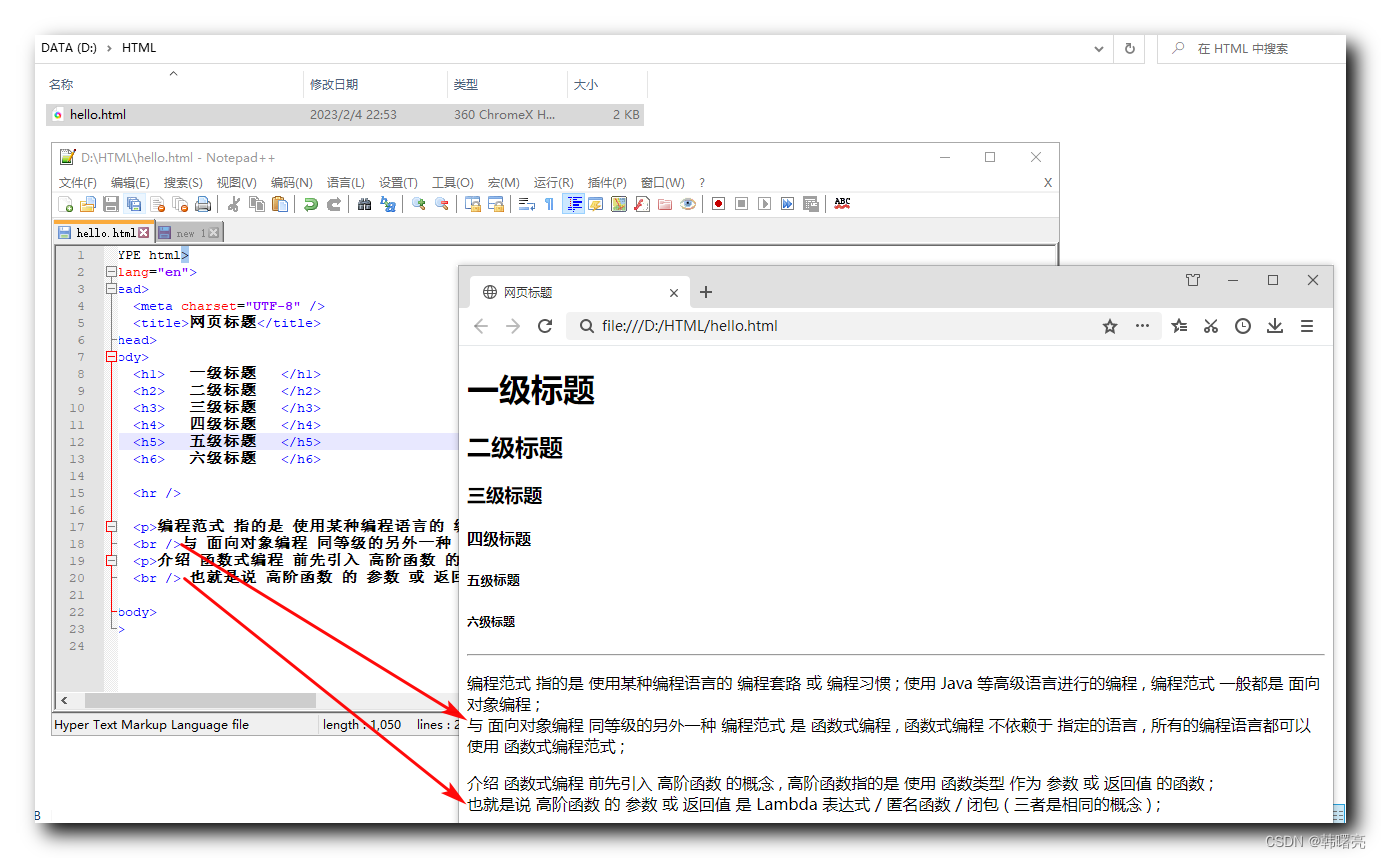The width and height of the screenshot is (1381, 858).
Task: Open 文件(F) menu in Notepad++
Action: (78, 182)
